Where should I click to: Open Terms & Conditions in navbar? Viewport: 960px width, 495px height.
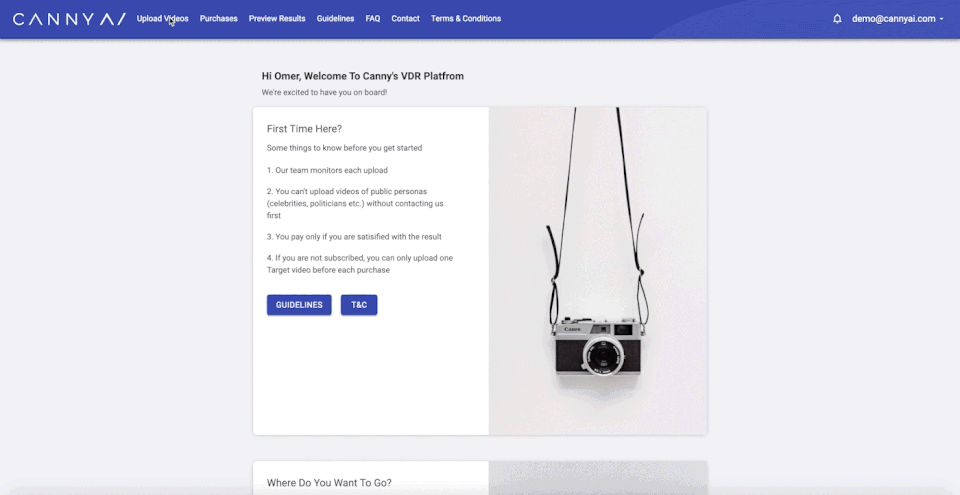tap(466, 19)
